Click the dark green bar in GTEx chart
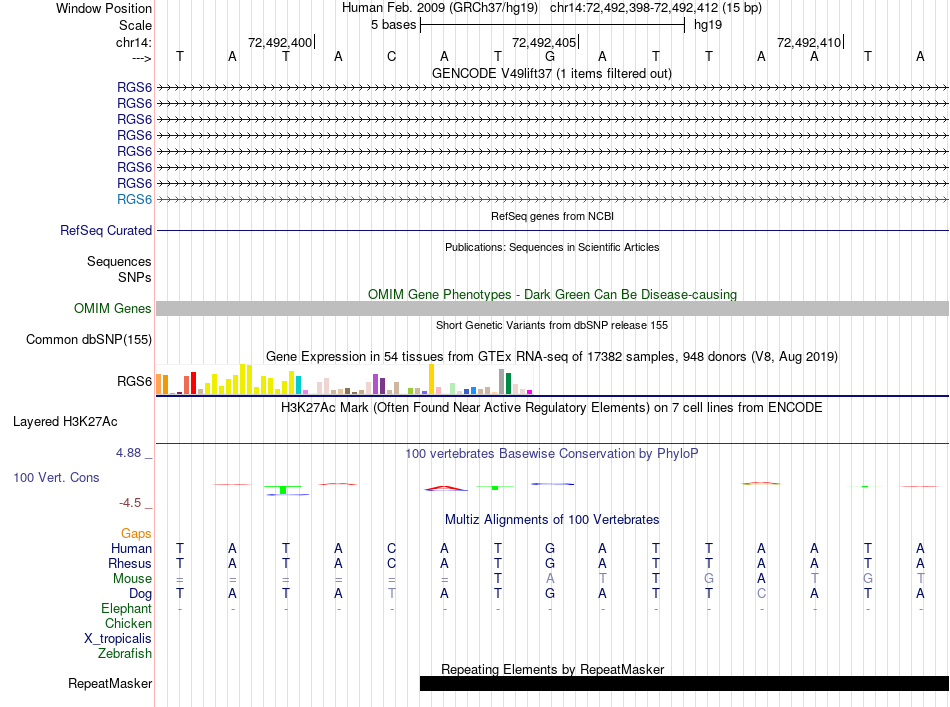The height and width of the screenshot is (707, 950). point(508,383)
